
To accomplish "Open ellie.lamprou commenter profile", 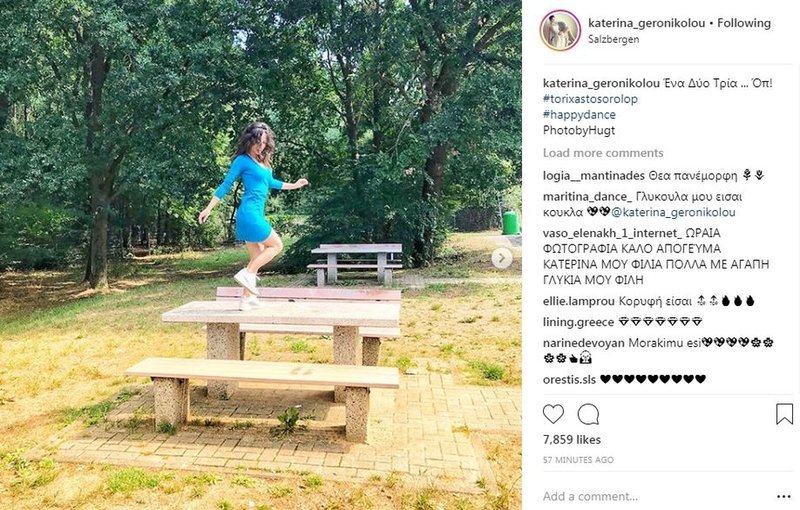I will (579, 301).
